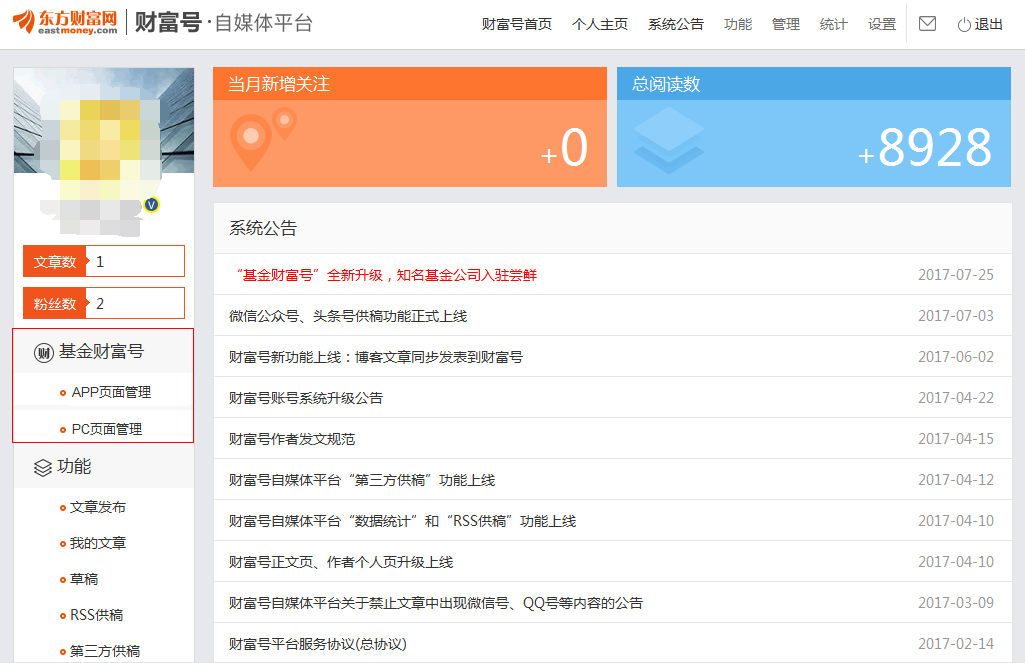Screen dimensions: 1025x663
Task: Click the date 2017-04-22
Action: pos(956,398)
